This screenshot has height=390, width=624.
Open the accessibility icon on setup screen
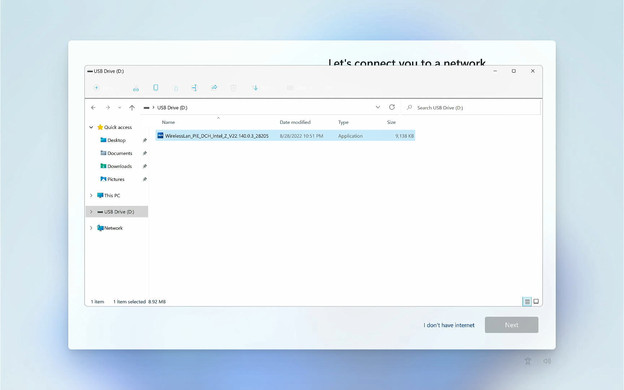528,361
